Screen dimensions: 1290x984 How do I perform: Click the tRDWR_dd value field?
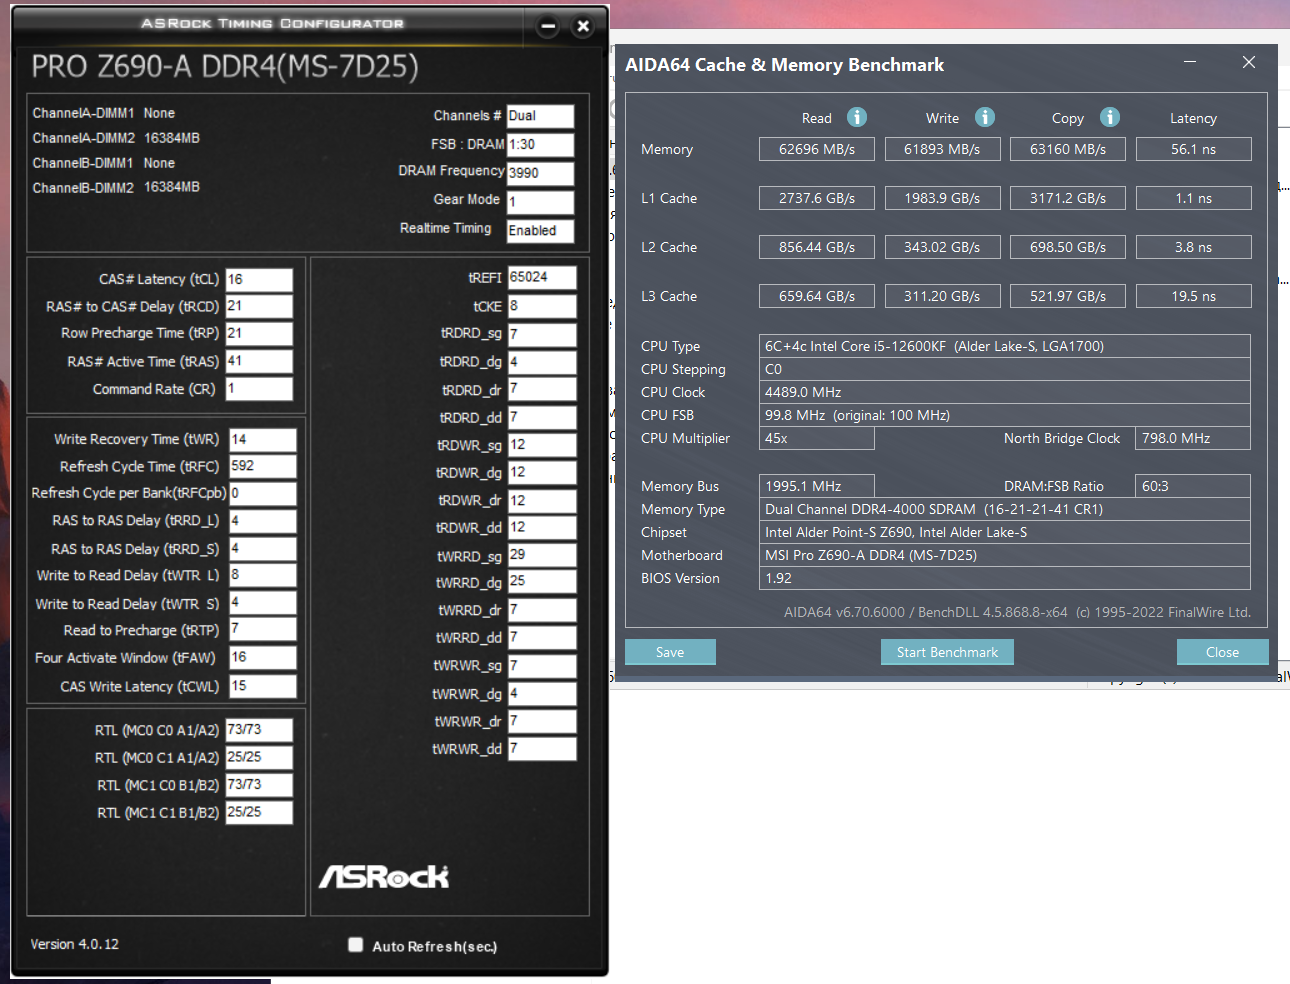[542, 527]
